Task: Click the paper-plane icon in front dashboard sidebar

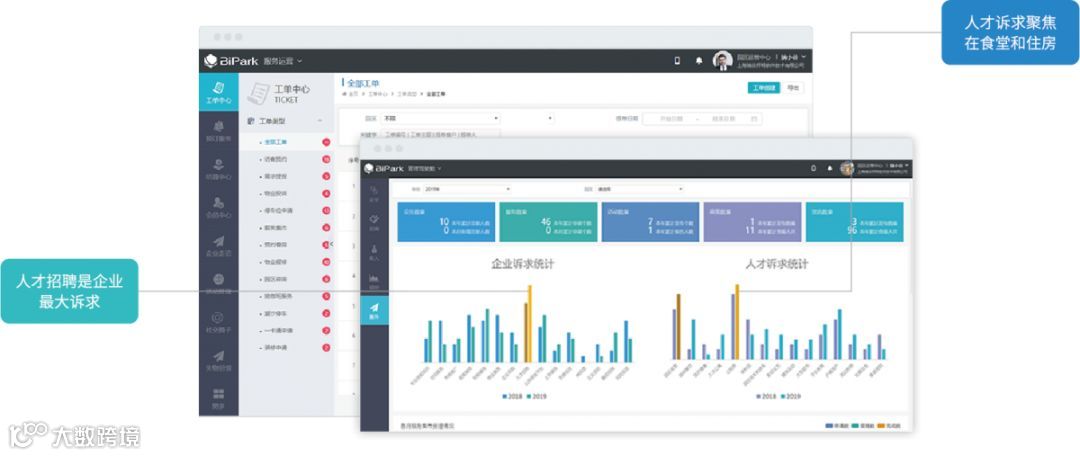Action: click(x=374, y=311)
